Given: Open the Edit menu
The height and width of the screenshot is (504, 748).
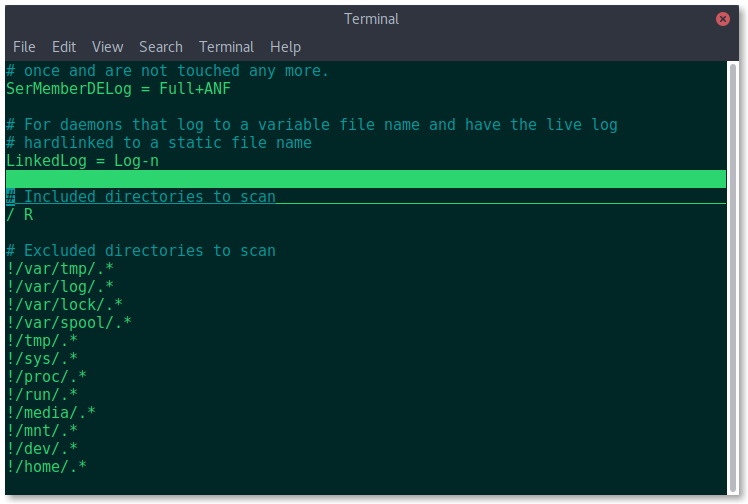Looking at the screenshot, I should pos(64,47).
